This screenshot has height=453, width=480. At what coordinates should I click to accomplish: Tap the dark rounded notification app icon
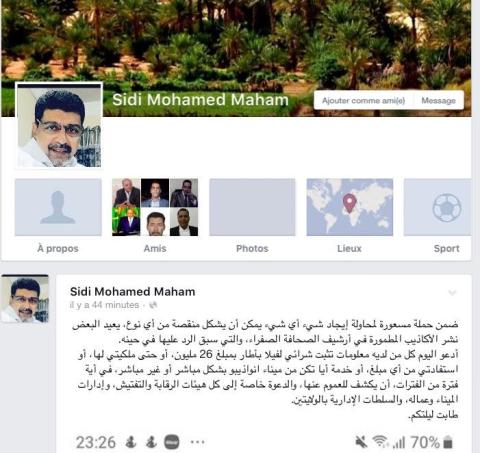(x=172, y=442)
